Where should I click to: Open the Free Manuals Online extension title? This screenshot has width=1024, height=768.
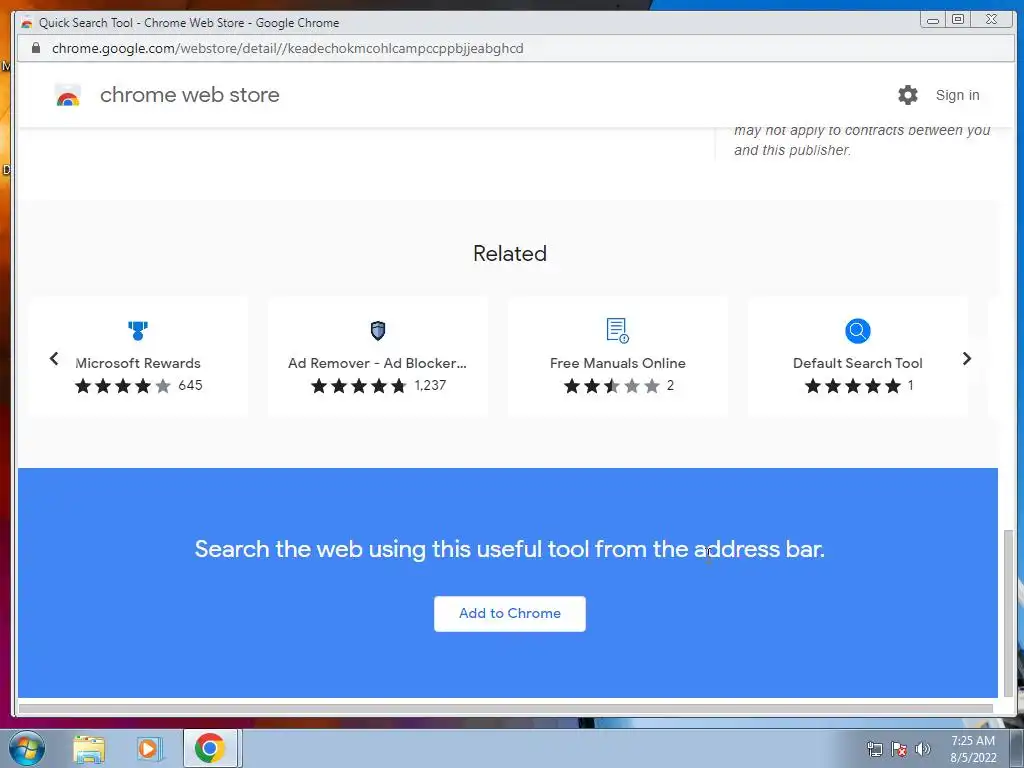pos(617,363)
